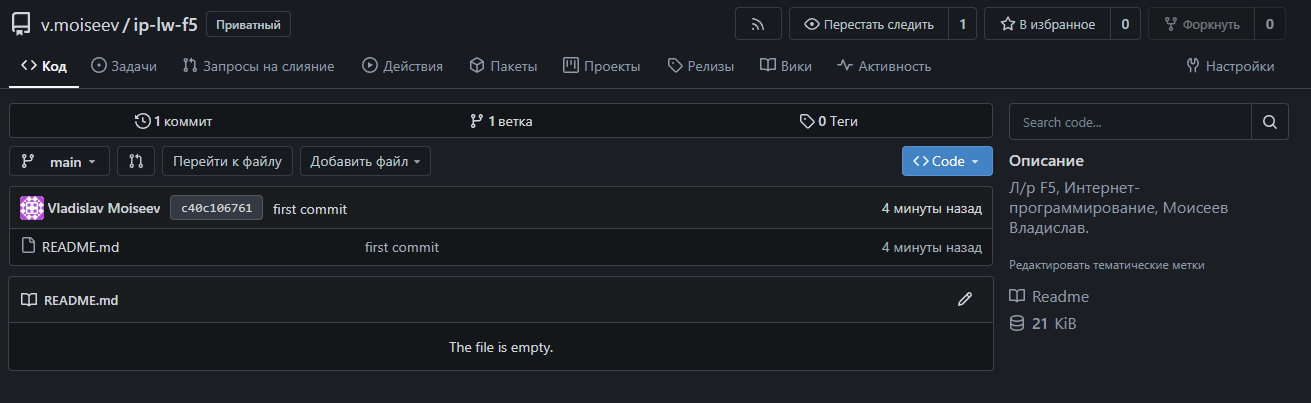Click the repository icon beside v.moiseev
The width and height of the screenshot is (1311, 403).
(21, 24)
